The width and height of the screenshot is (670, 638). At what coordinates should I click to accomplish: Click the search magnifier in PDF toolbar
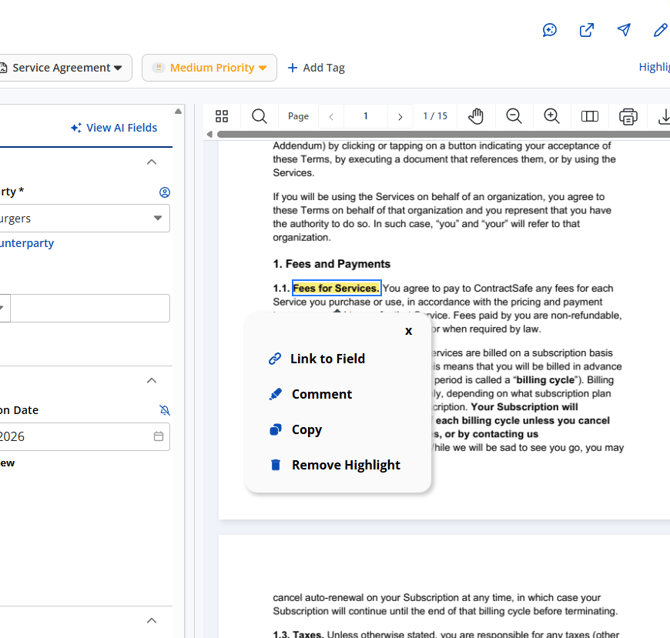coord(259,116)
